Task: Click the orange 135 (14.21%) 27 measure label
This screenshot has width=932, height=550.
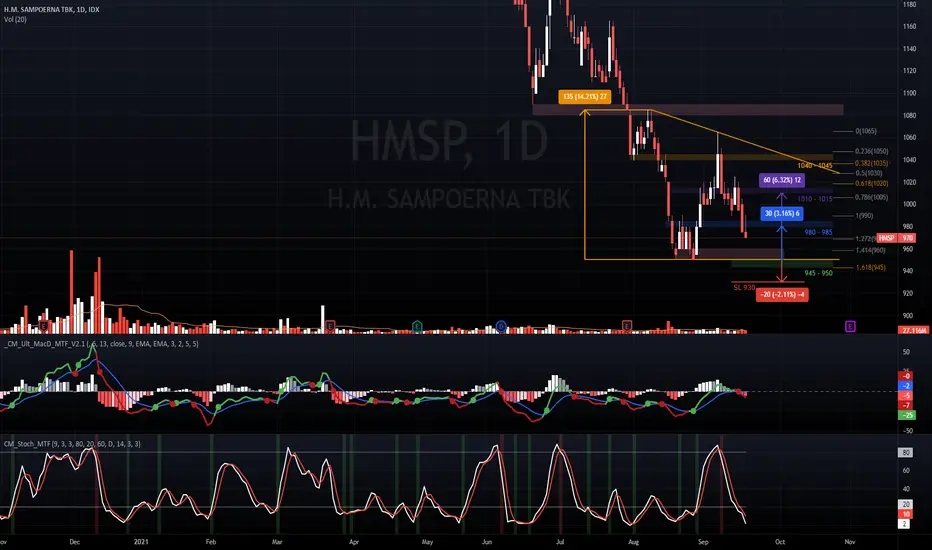Action: [584, 96]
